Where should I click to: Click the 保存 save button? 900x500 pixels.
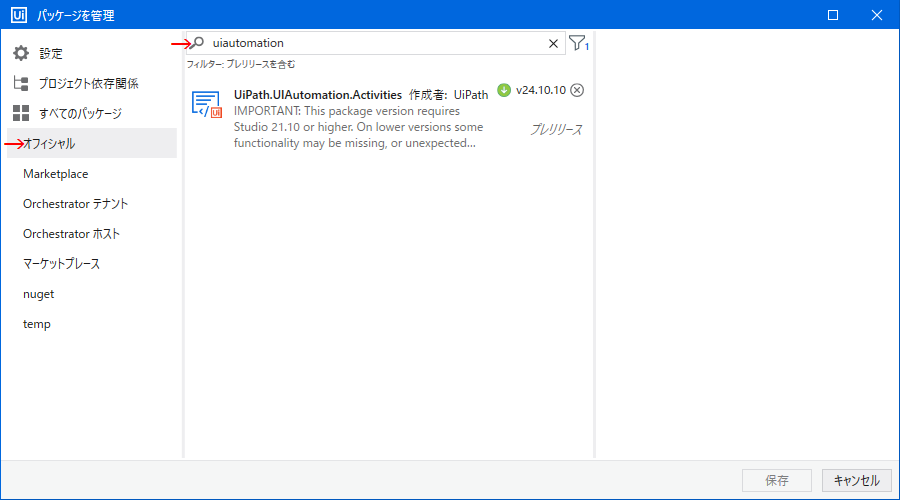point(777,480)
